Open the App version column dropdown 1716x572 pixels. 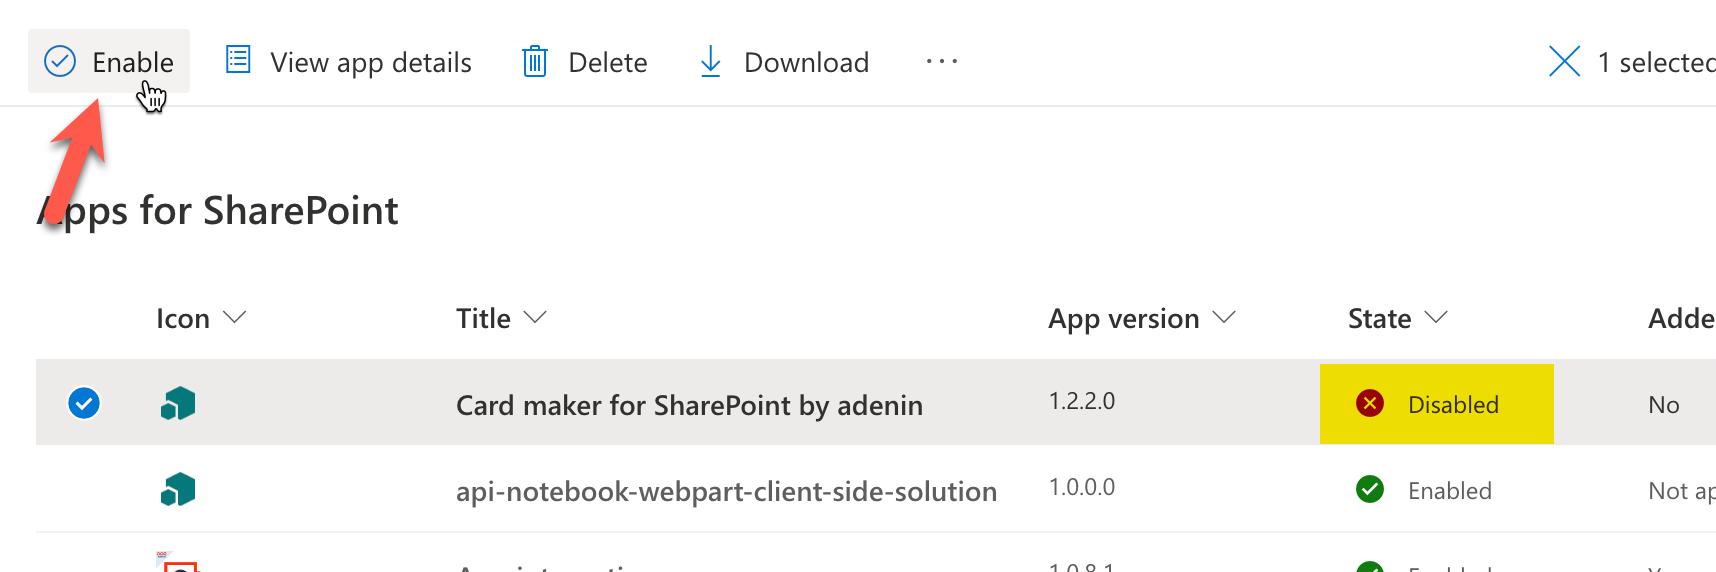(x=1224, y=318)
